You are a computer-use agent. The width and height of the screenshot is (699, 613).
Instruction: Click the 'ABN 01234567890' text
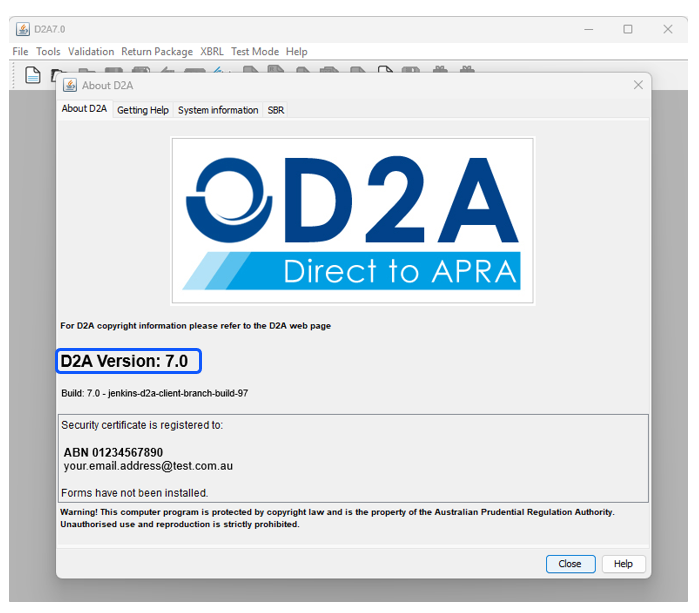pos(113,453)
